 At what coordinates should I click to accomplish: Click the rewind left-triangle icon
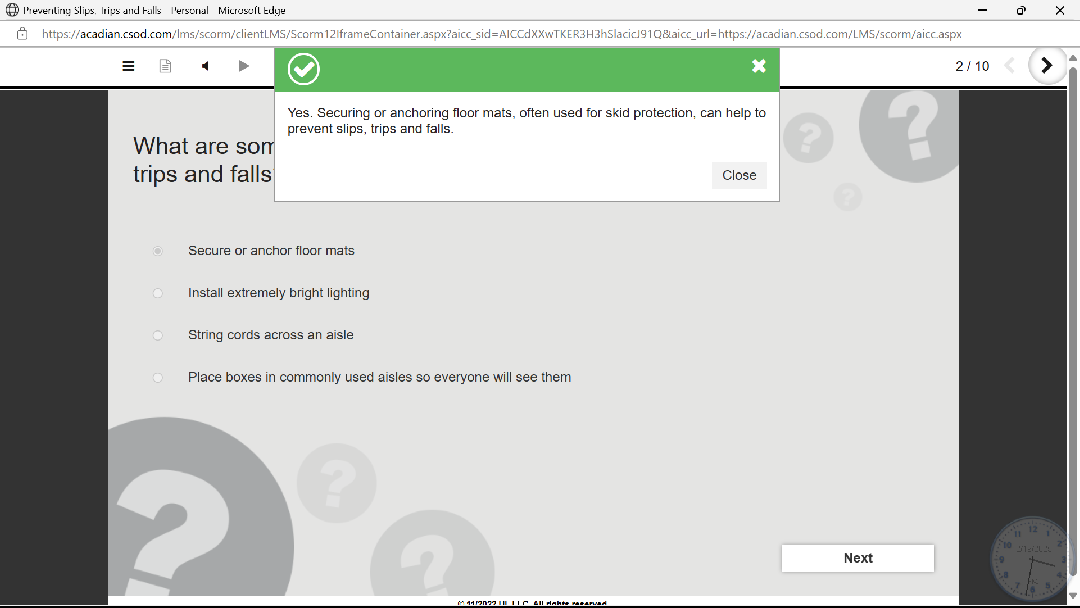click(205, 66)
